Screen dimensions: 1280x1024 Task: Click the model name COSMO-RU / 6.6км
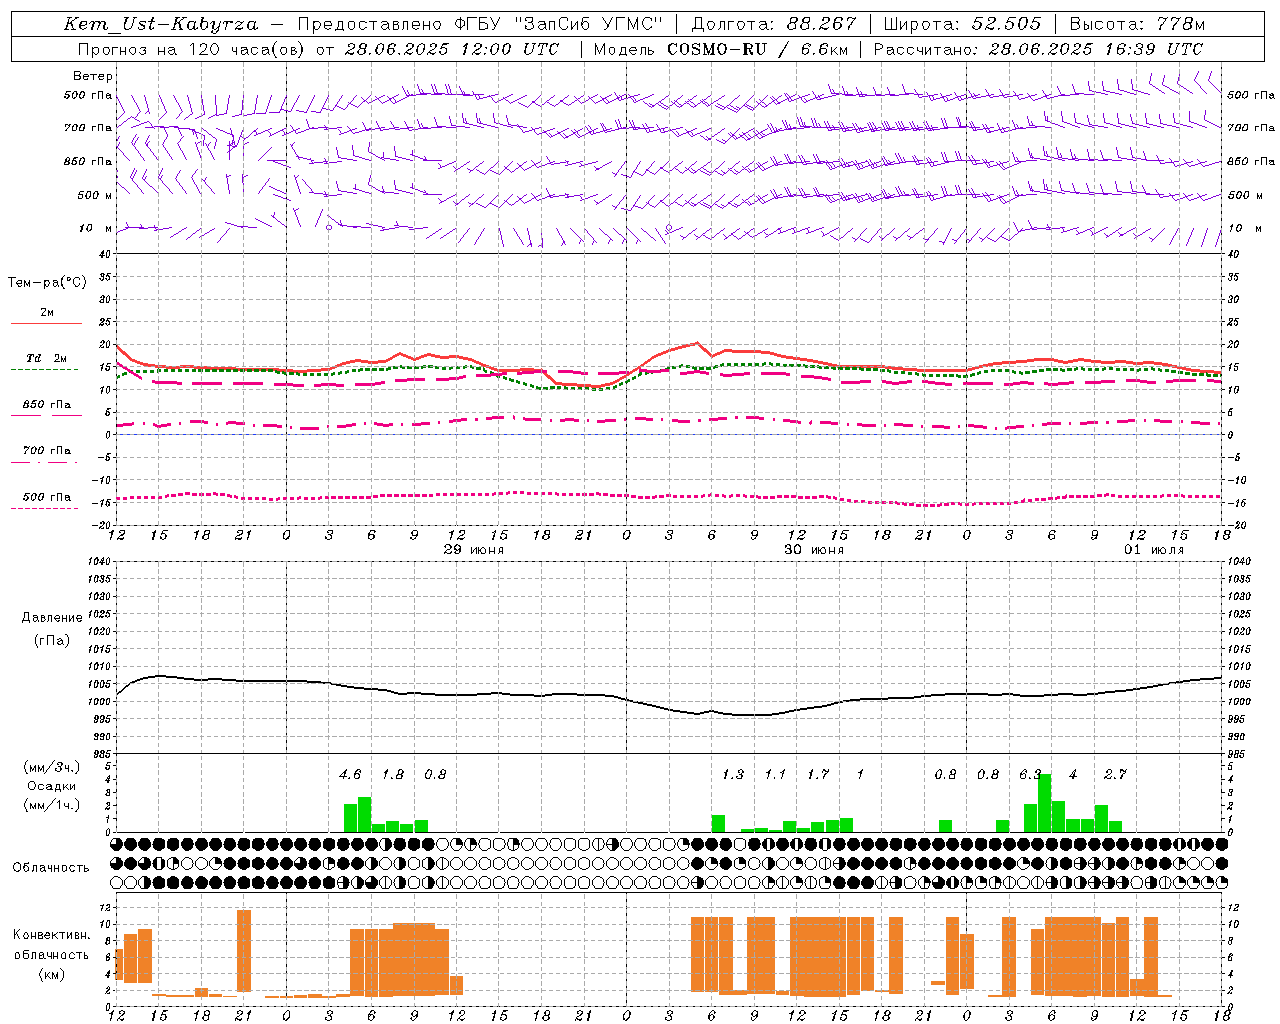click(758, 49)
